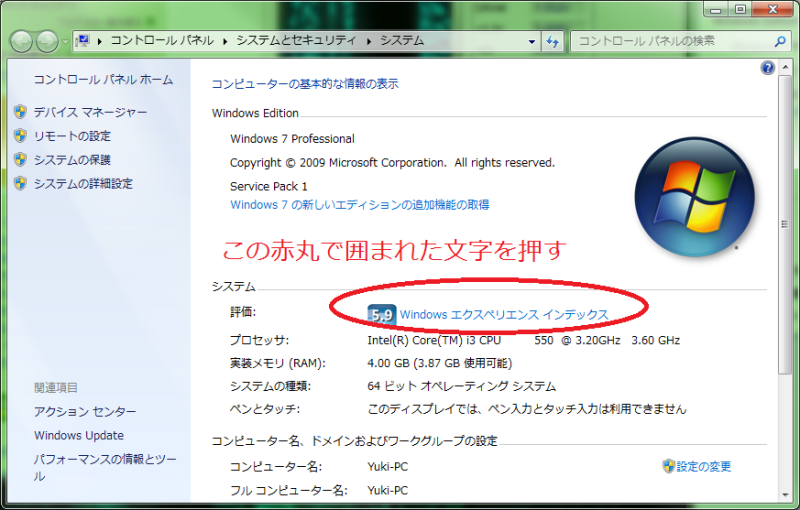
Task: Click the refresh button beside address bar
Action: [x=552, y=41]
